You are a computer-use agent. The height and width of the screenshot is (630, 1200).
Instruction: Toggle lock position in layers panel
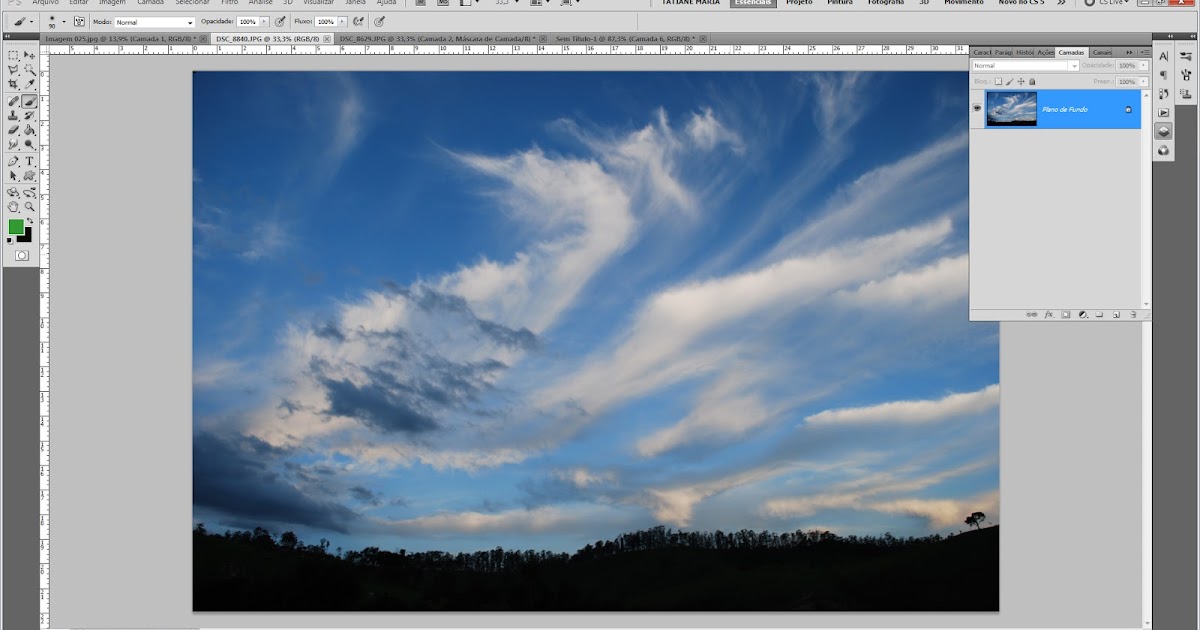point(1021,82)
